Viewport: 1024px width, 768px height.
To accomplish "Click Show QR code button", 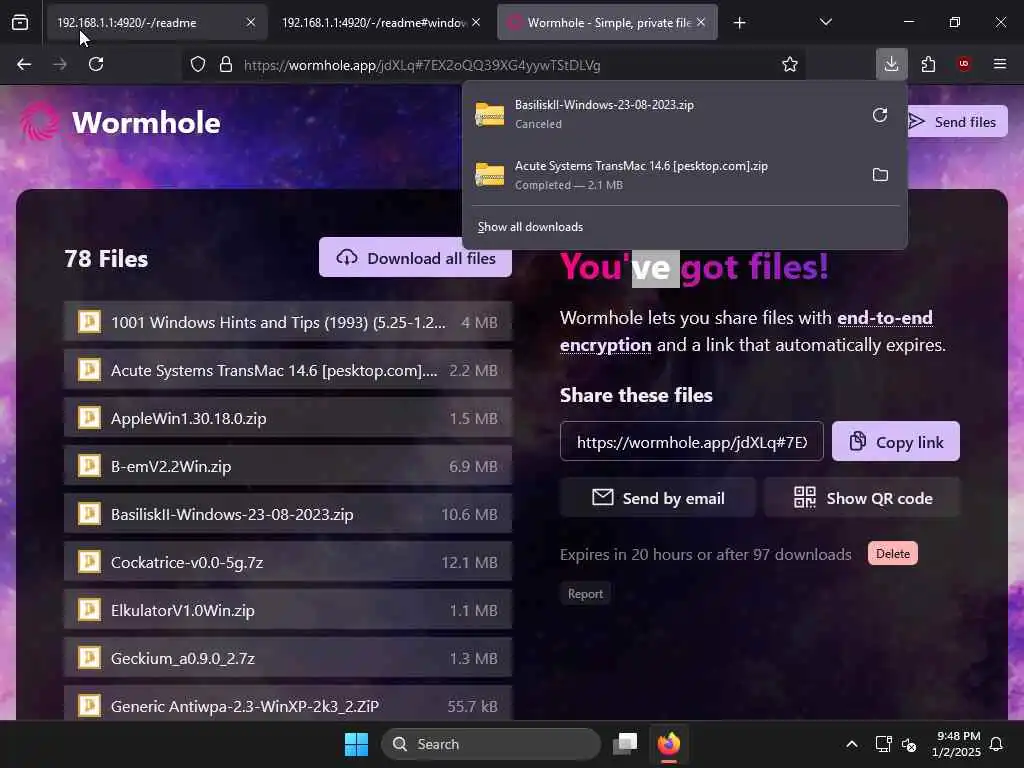I will (x=863, y=498).
